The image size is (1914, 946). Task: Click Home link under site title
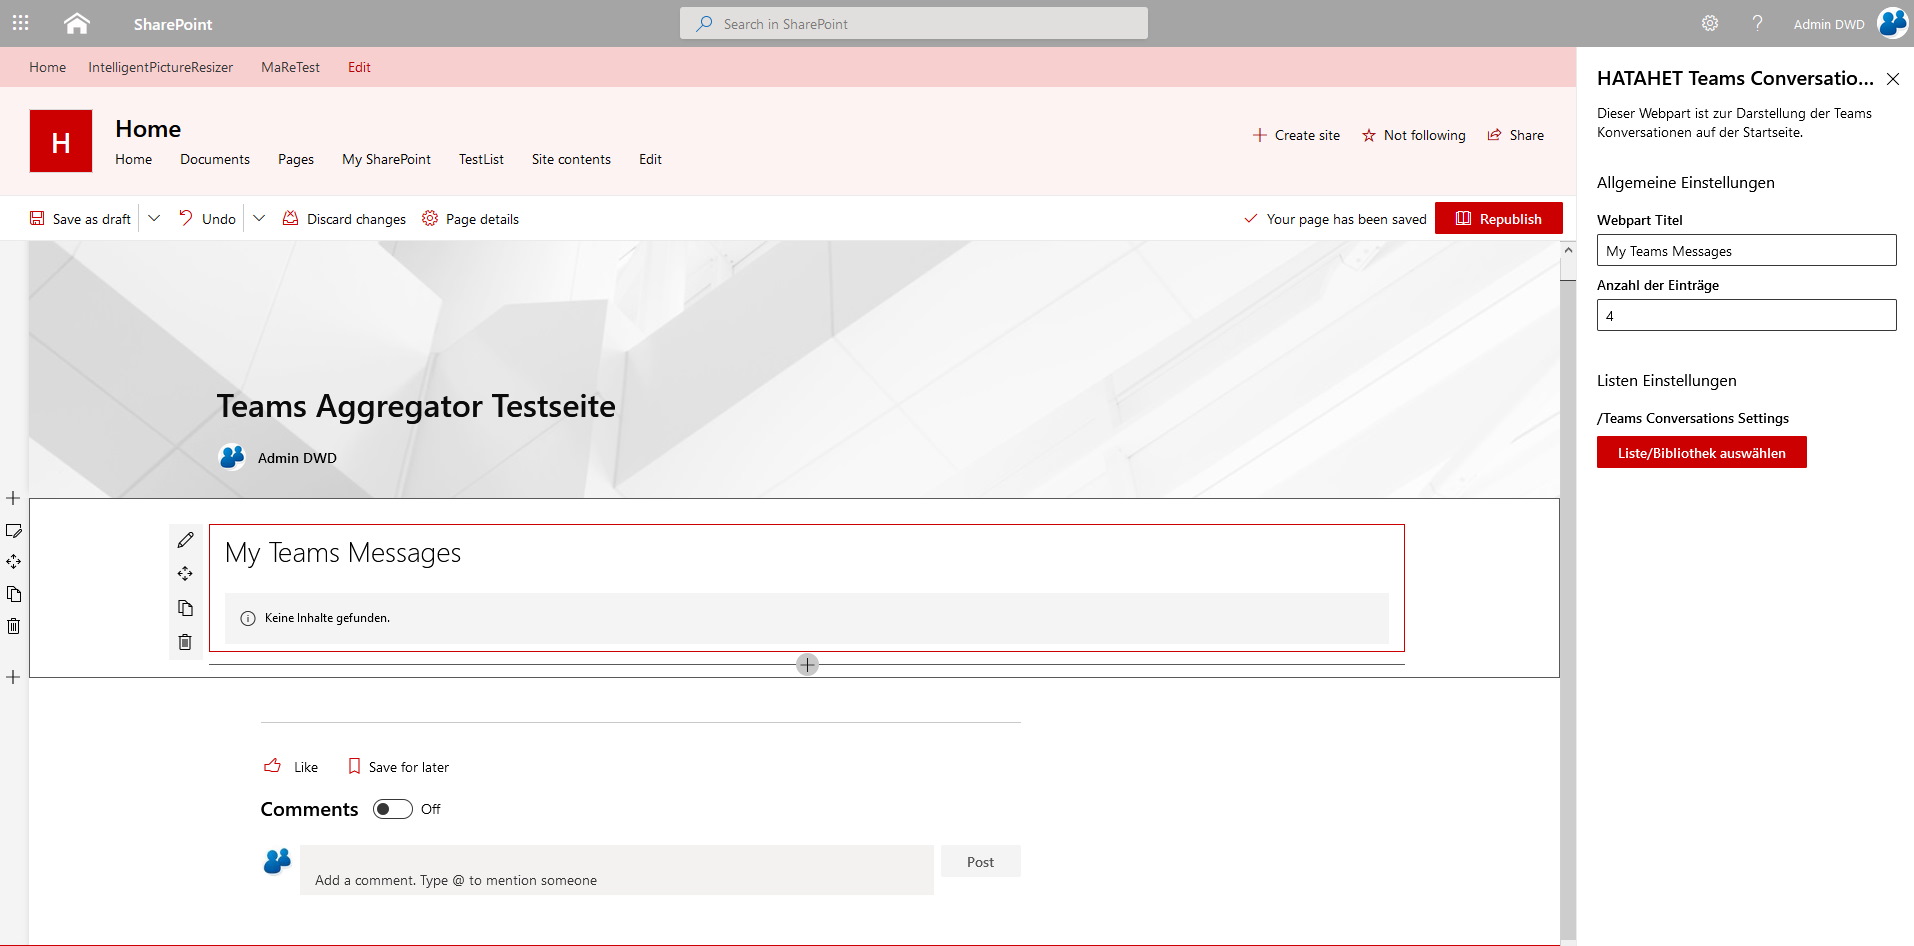point(133,159)
